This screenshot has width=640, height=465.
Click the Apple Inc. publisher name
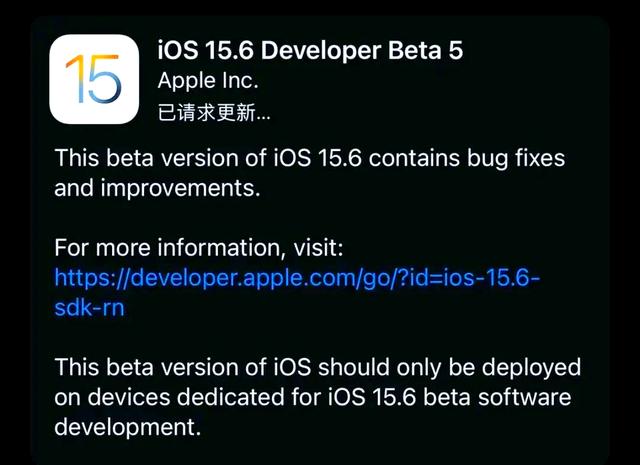click(x=208, y=81)
